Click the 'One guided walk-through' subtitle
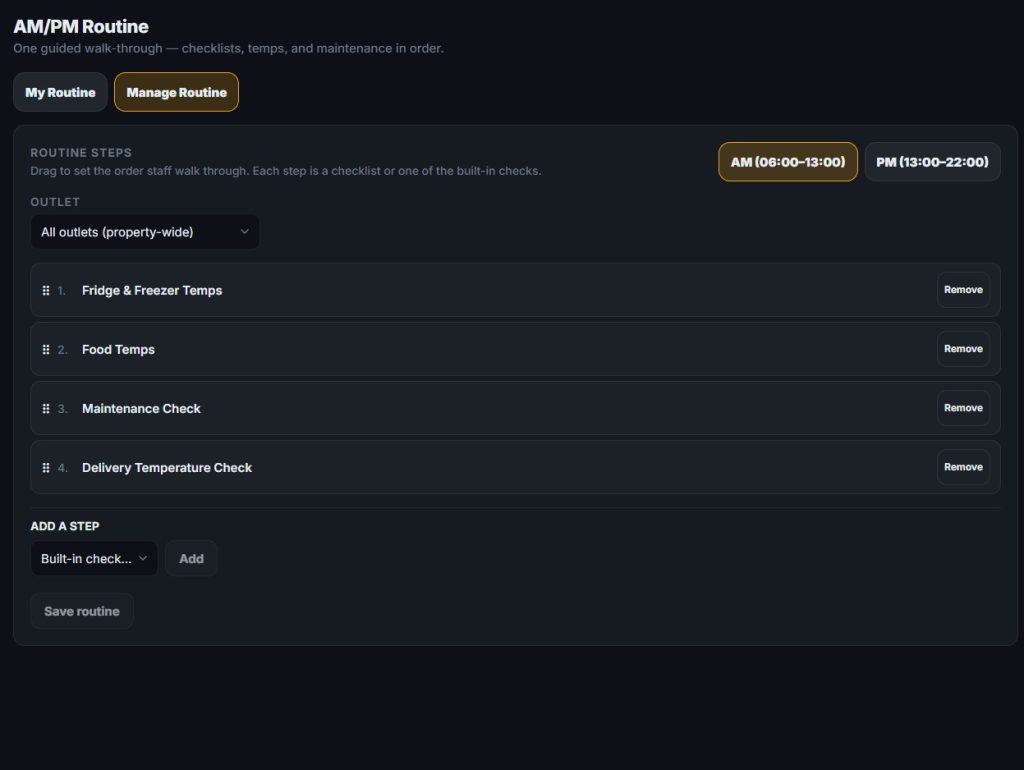 228,48
